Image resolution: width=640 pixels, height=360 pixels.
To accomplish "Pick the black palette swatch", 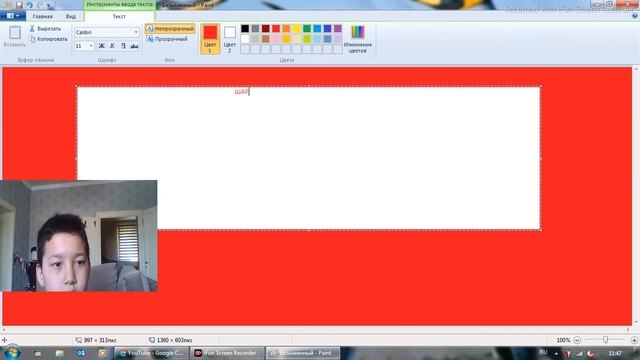I will pos(245,29).
